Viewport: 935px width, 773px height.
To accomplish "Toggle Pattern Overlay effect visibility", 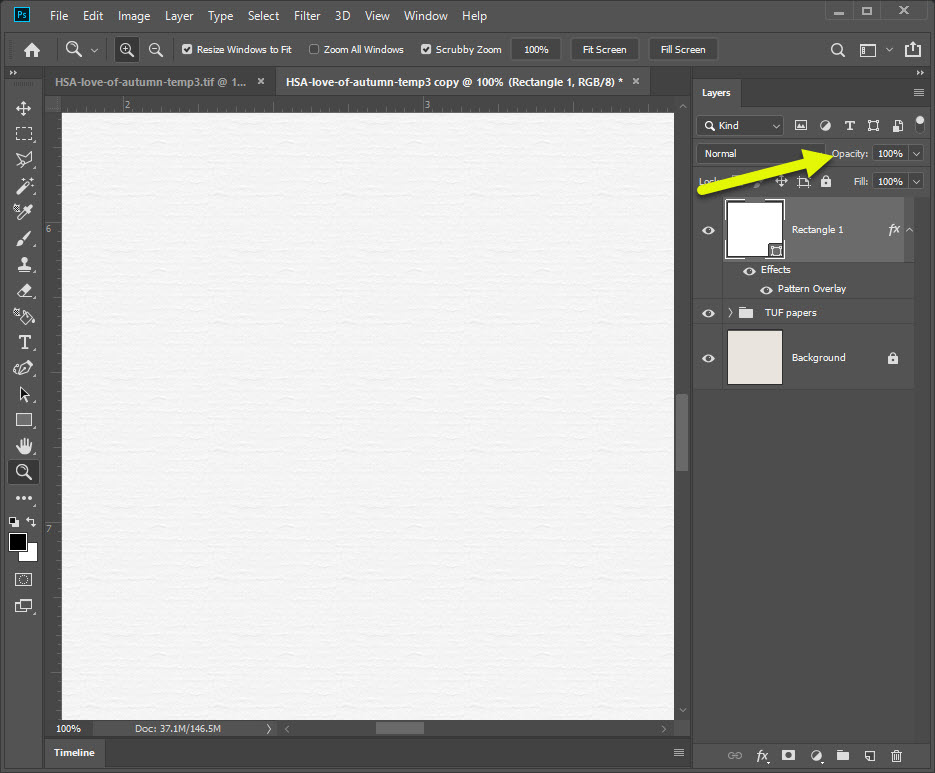I will coord(766,290).
